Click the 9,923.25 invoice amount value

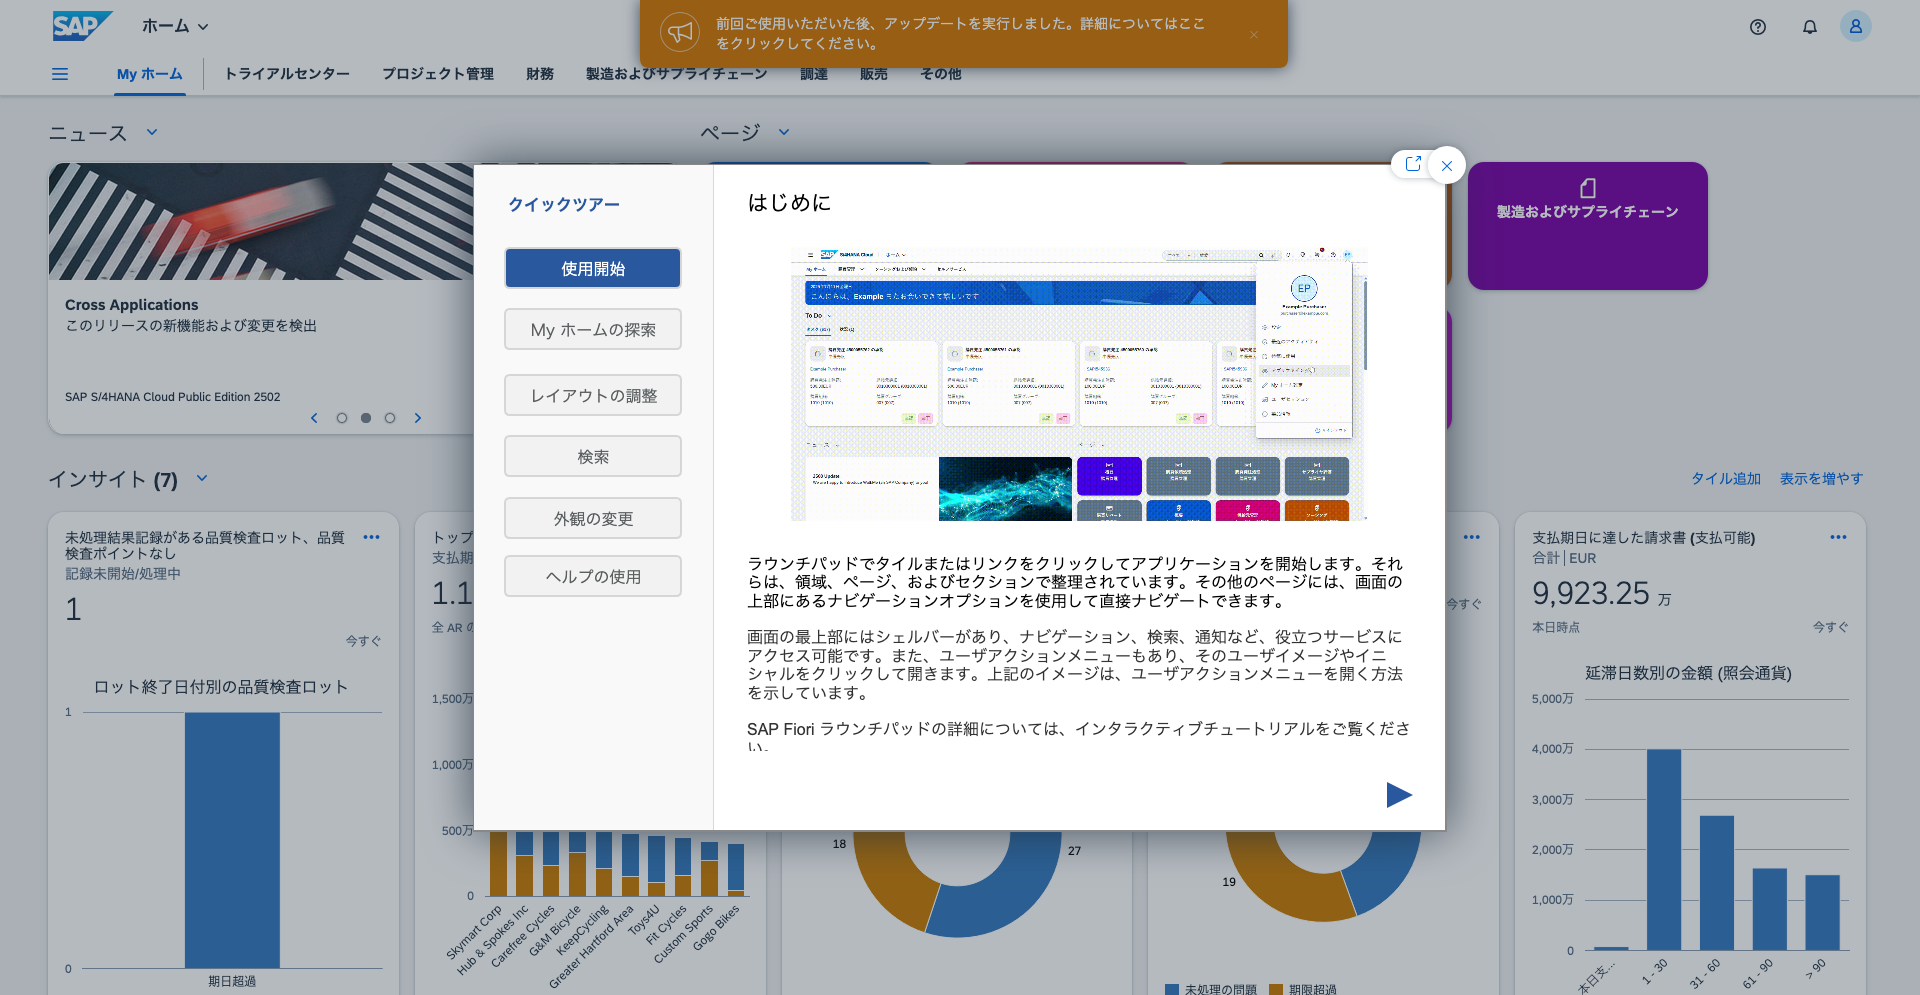1591,594
